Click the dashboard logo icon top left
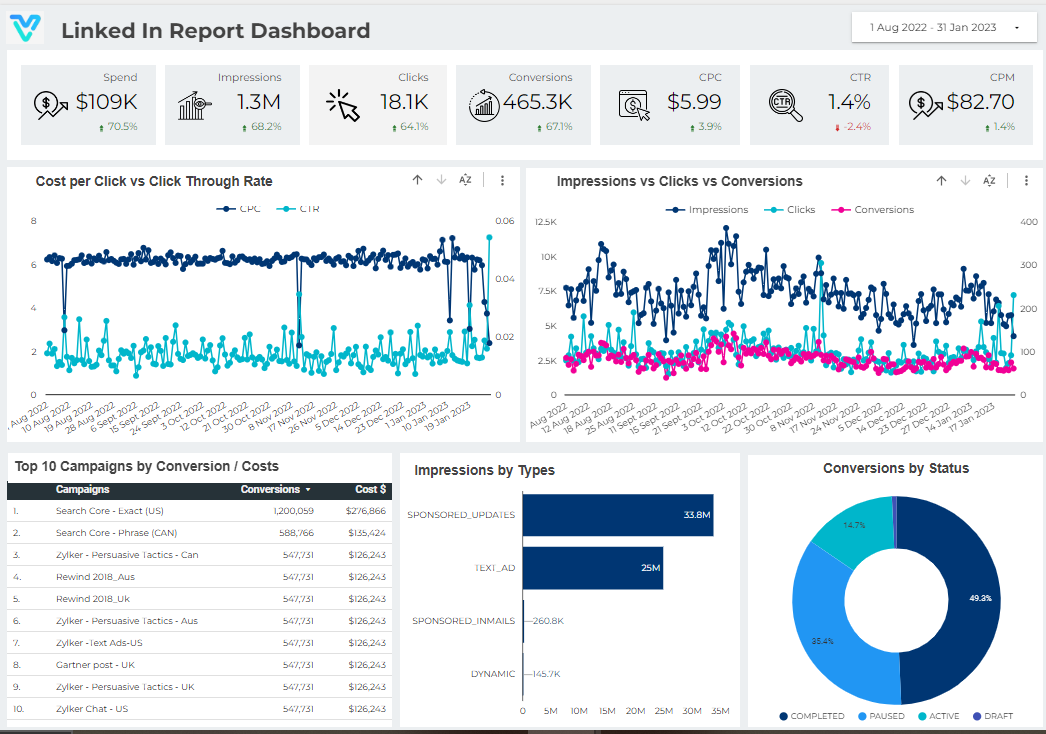1046x734 pixels. (25, 26)
